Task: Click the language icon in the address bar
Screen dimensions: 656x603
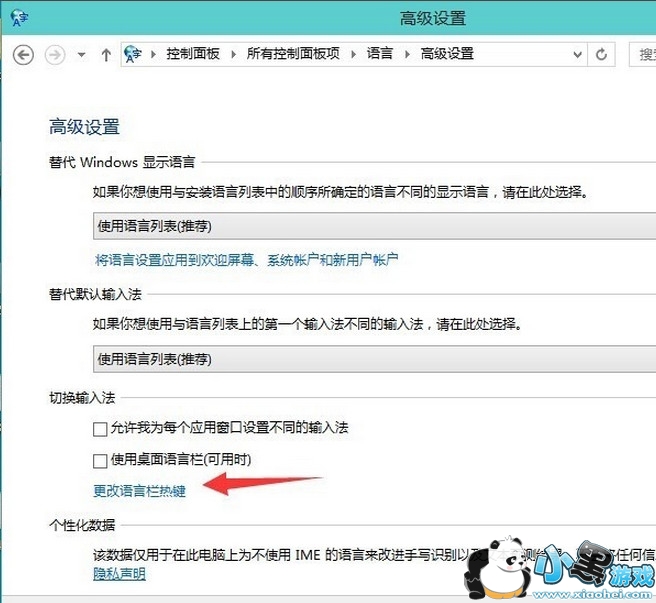Action: [x=133, y=54]
